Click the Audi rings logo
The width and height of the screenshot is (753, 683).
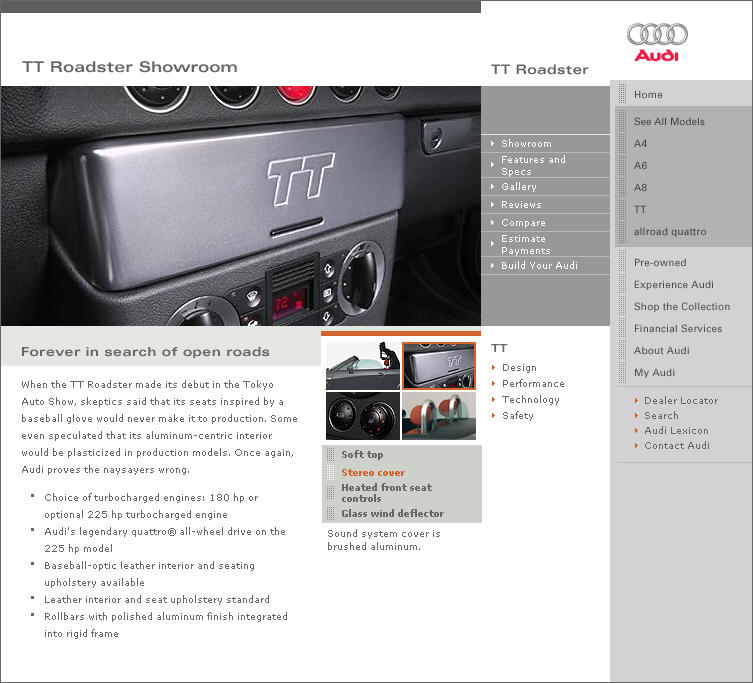[657, 42]
